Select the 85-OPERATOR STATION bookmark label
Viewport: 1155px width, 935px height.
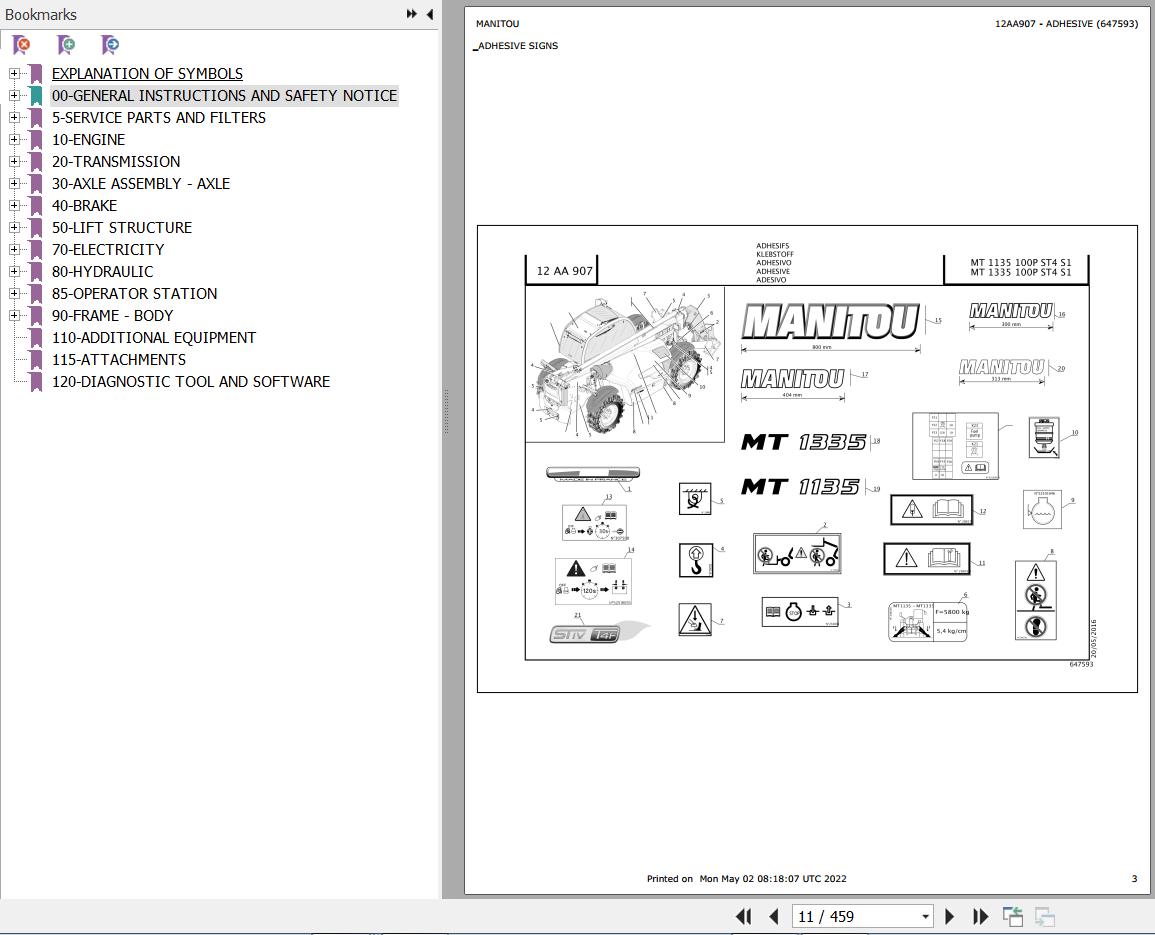coord(134,293)
